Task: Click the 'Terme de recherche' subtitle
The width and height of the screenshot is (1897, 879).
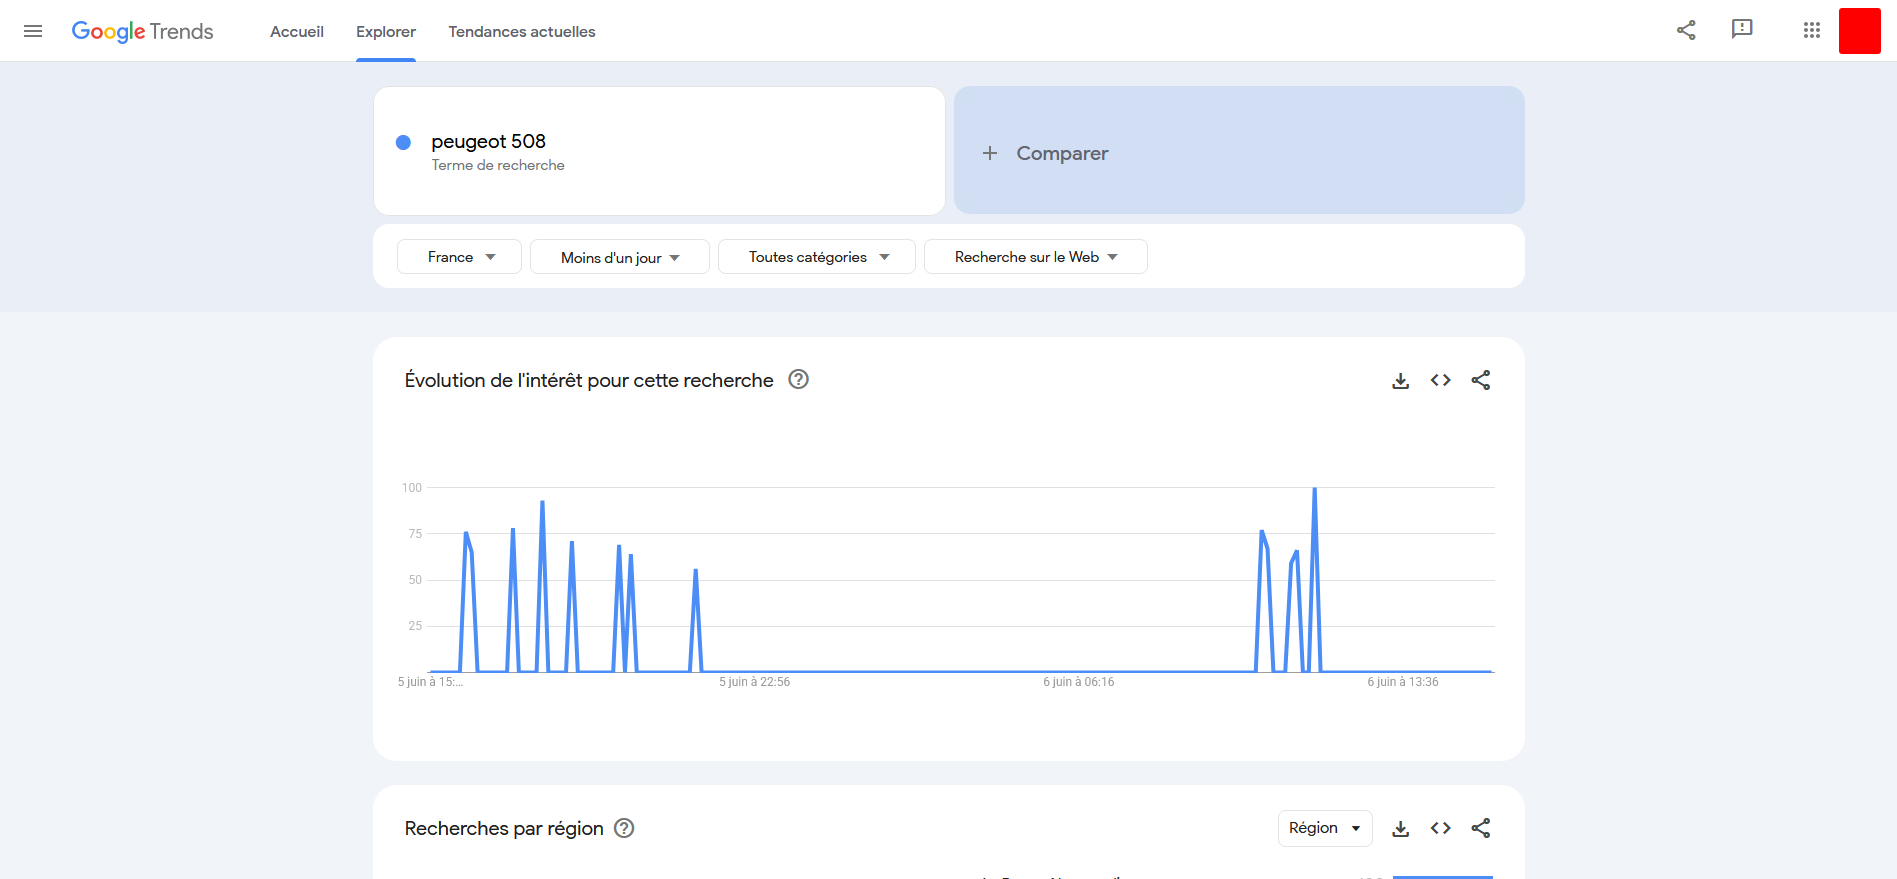Action: click(498, 165)
